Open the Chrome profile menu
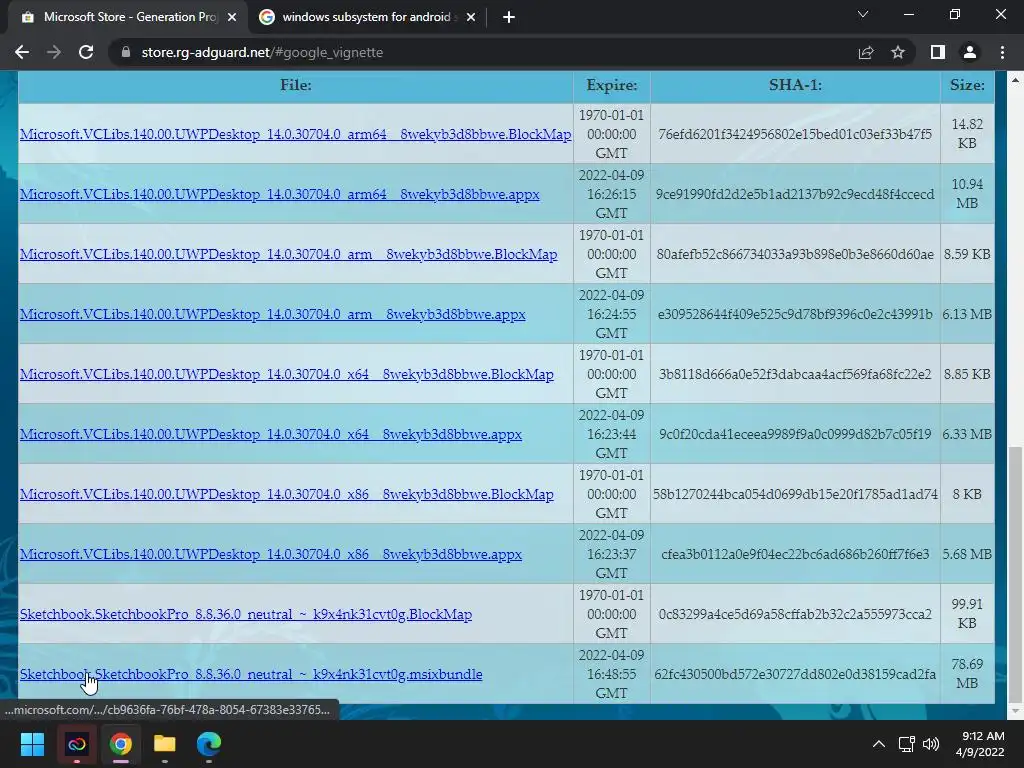The width and height of the screenshot is (1024, 768). coord(970,52)
